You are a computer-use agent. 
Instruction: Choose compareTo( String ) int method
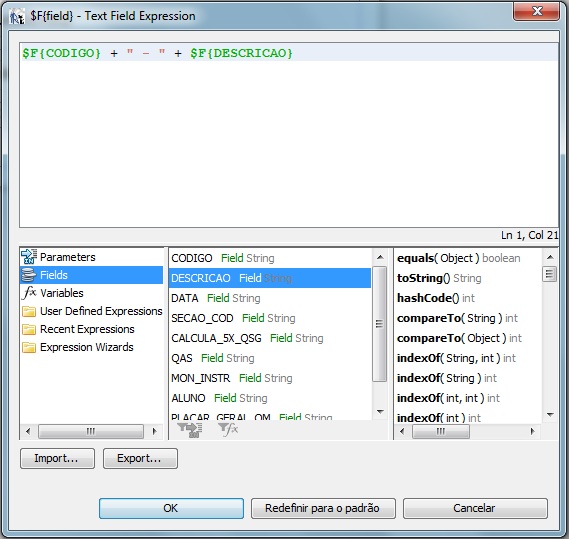pos(457,318)
